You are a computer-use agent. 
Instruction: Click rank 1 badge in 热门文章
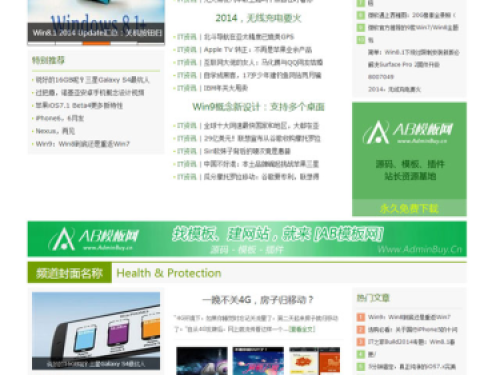tap(361, 317)
